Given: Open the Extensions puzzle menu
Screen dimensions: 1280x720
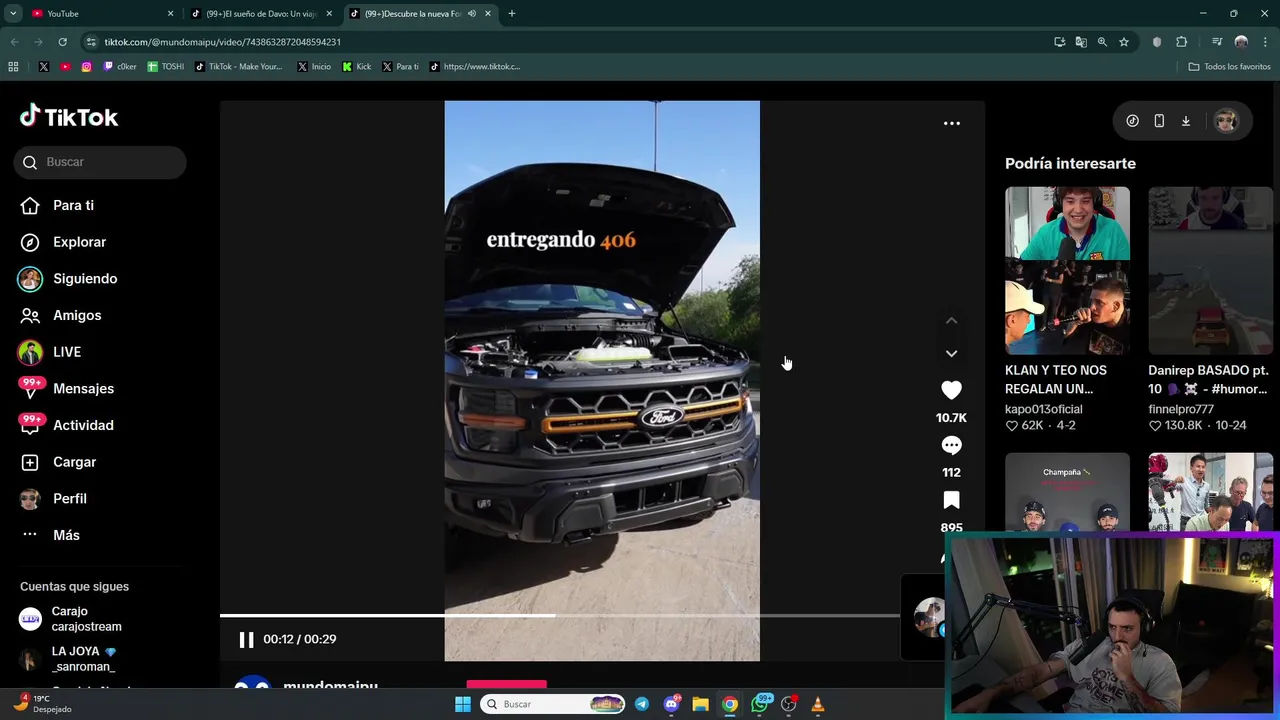Looking at the screenshot, I should point(1182,42).
